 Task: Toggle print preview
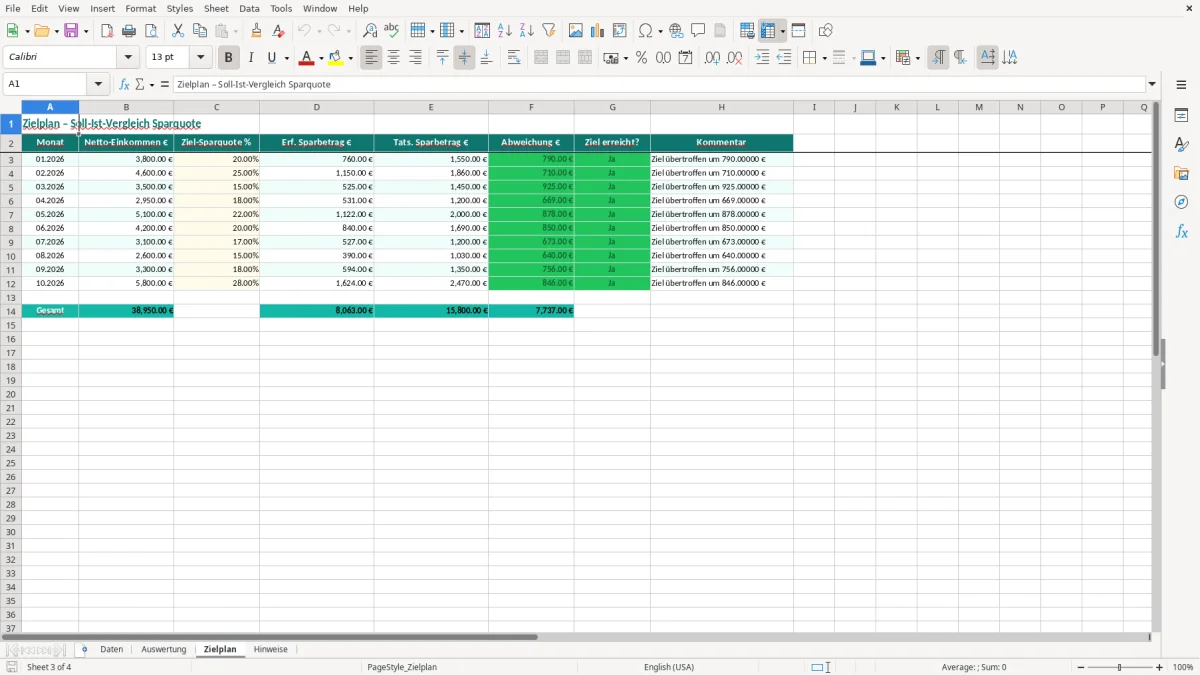(151, 31)
